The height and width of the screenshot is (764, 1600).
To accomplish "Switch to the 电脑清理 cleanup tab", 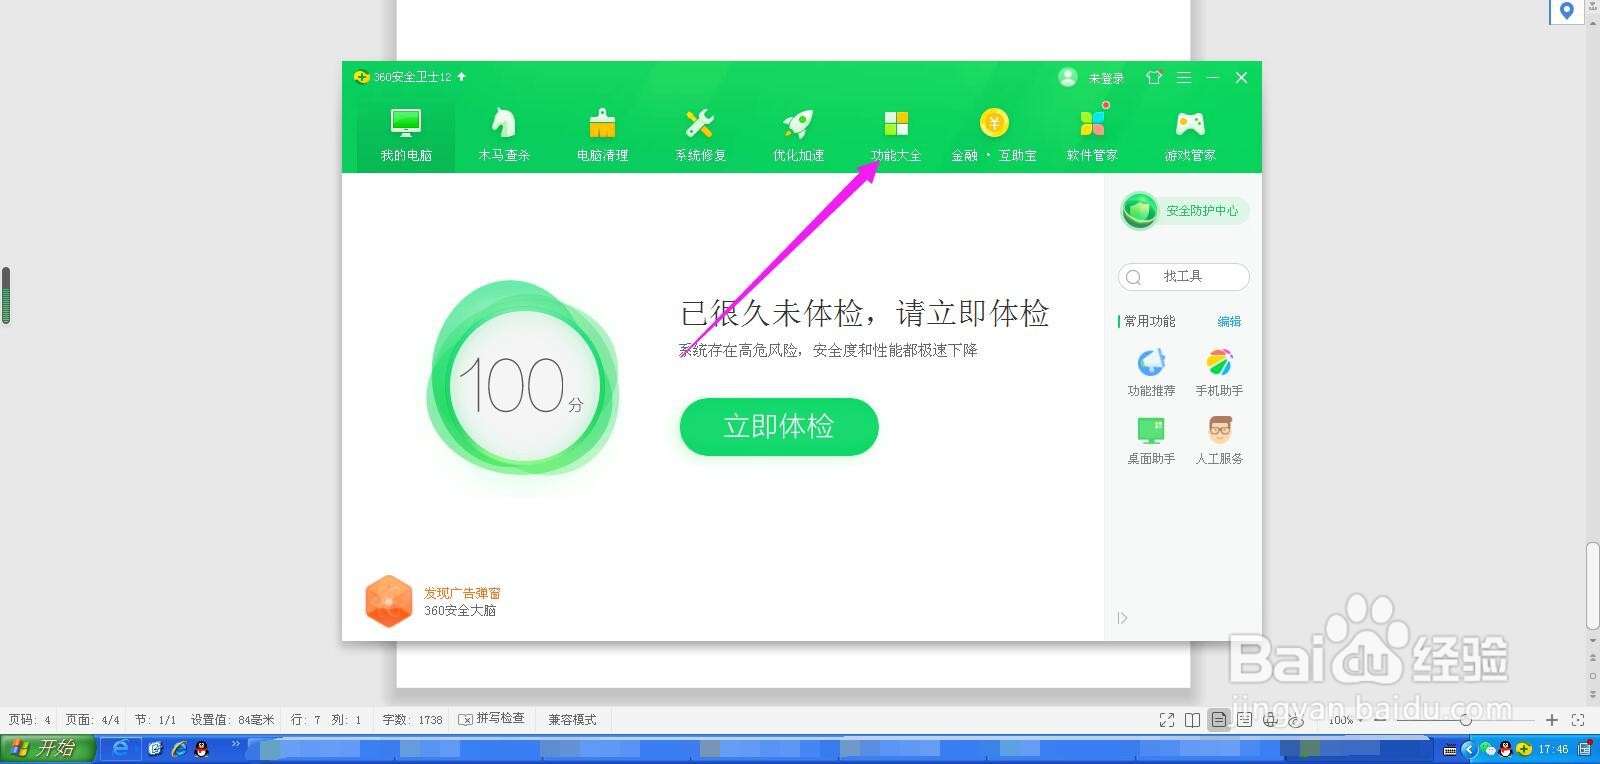I will pos(602,135).
